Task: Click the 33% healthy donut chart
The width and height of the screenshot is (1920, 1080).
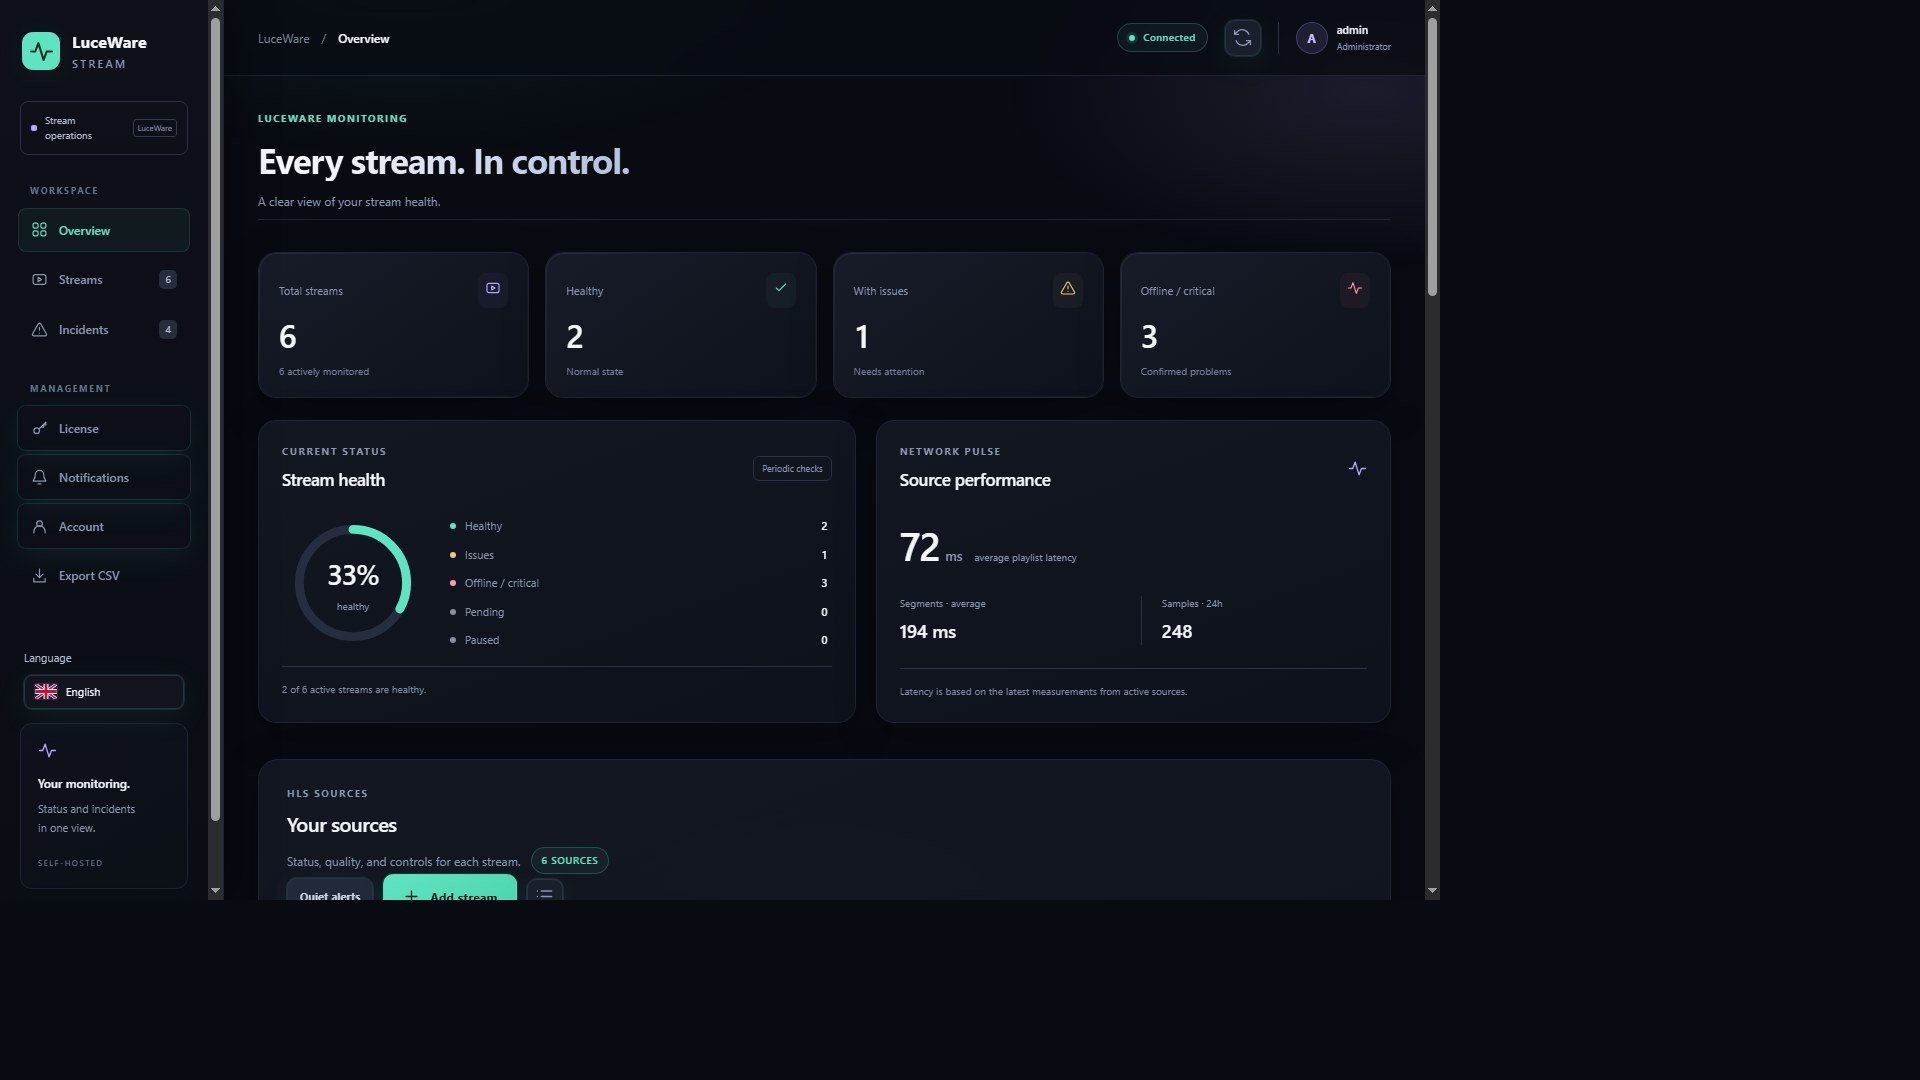Action: (x=353, y=583)
